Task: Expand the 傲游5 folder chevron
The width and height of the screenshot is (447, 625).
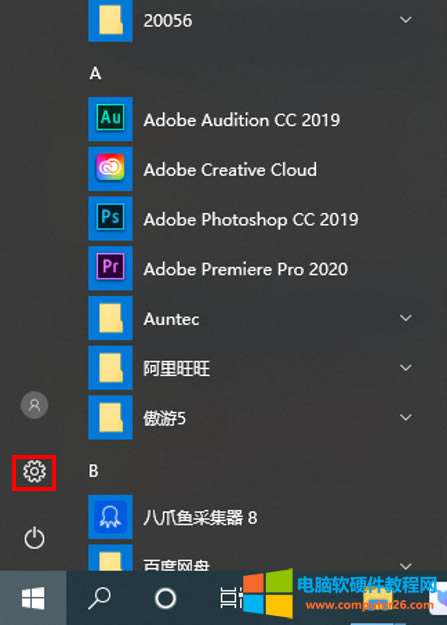Action: point(406,417)
